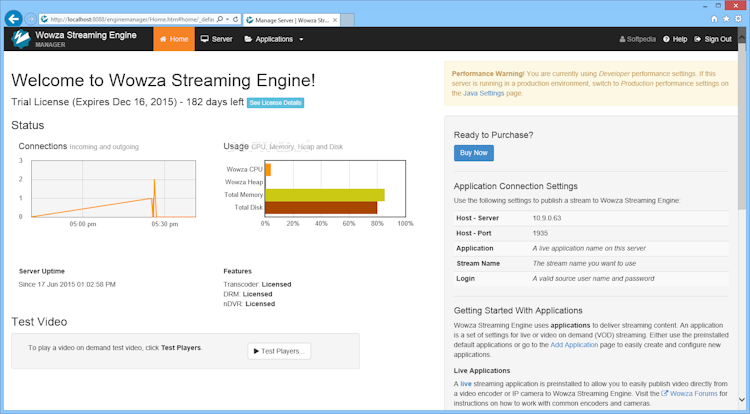Open browser favorites star icon

coord(726,19)
